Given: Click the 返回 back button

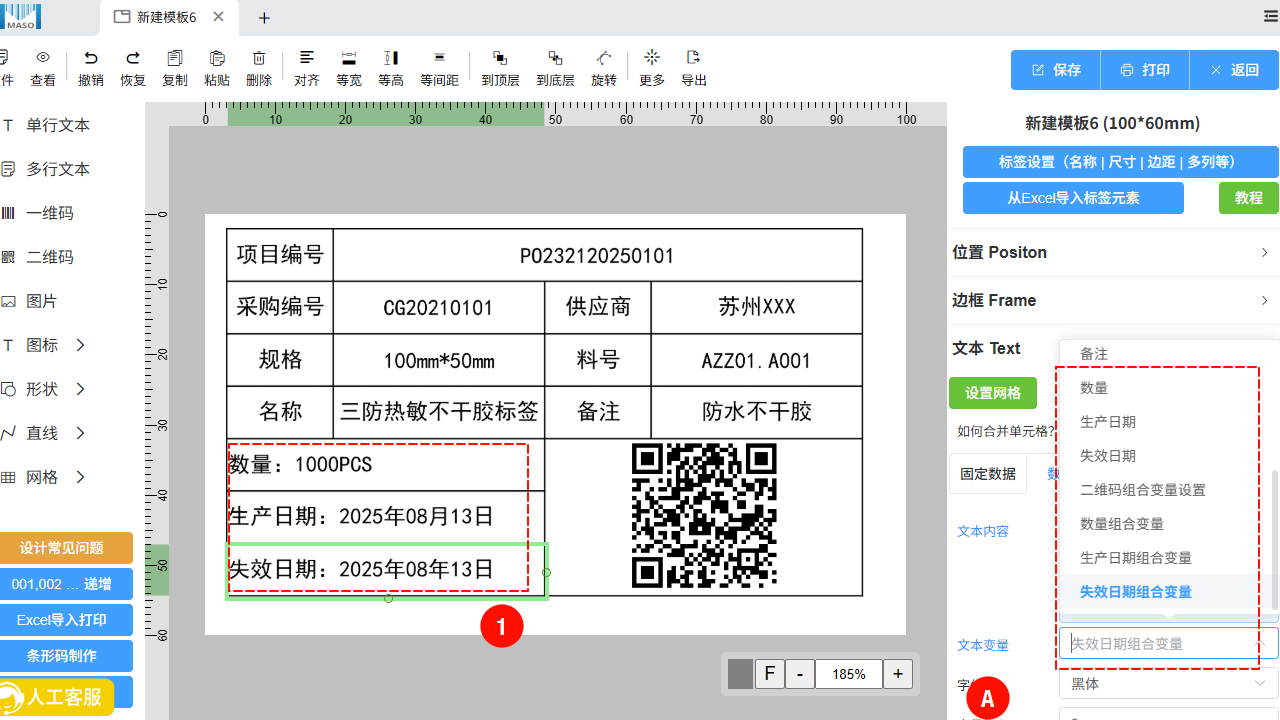Looking at the screenshot, I should pos(1234,70).
